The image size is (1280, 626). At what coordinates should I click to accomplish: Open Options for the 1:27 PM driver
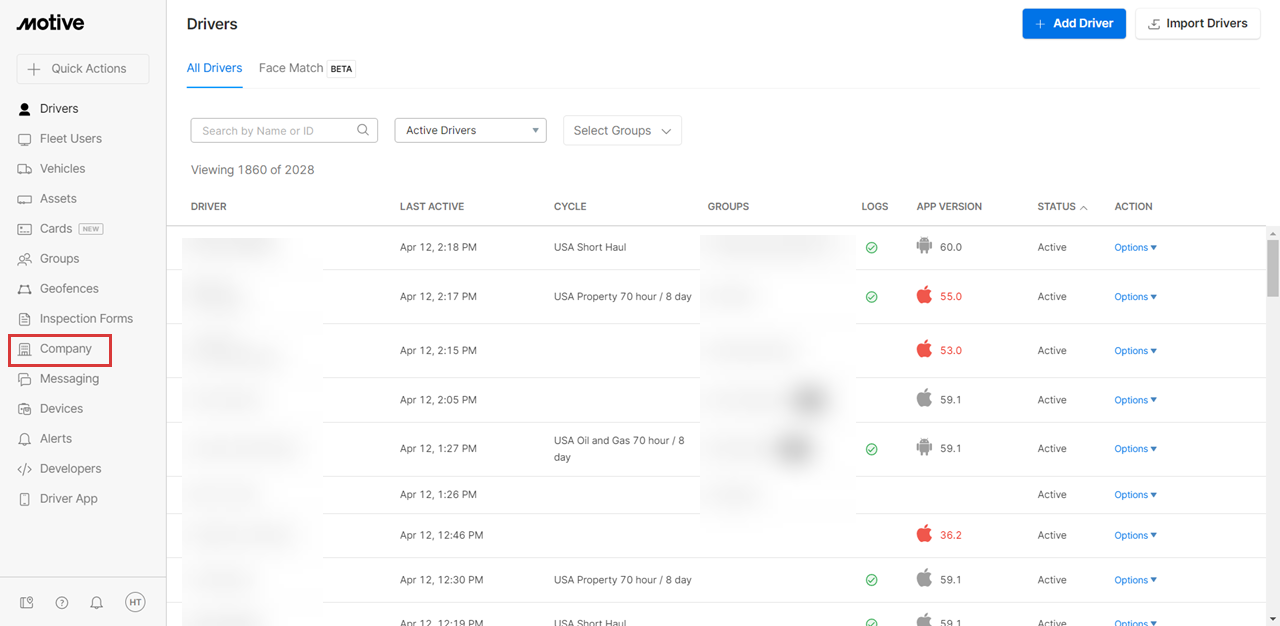1135,449
